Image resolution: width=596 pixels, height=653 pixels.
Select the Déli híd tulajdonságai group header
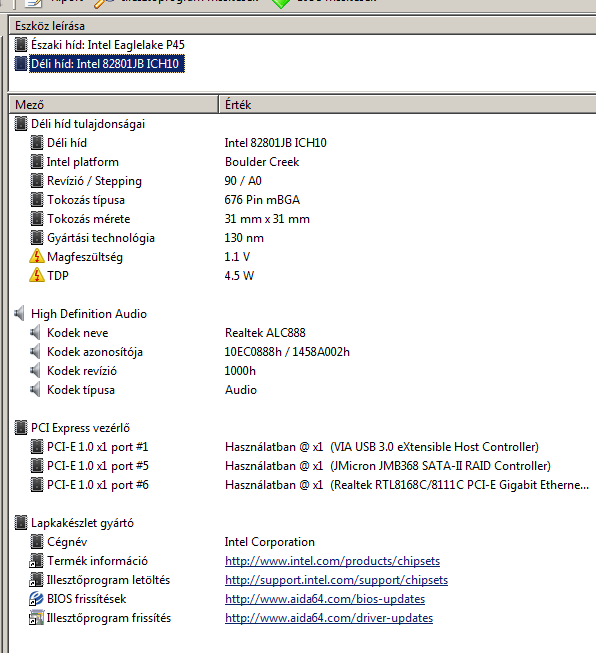pos(88,124)
